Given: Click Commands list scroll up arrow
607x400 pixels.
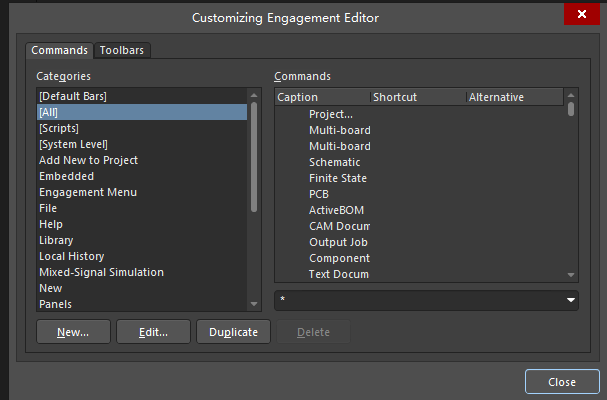Looking at the screenshot, I should click(571, 95).
